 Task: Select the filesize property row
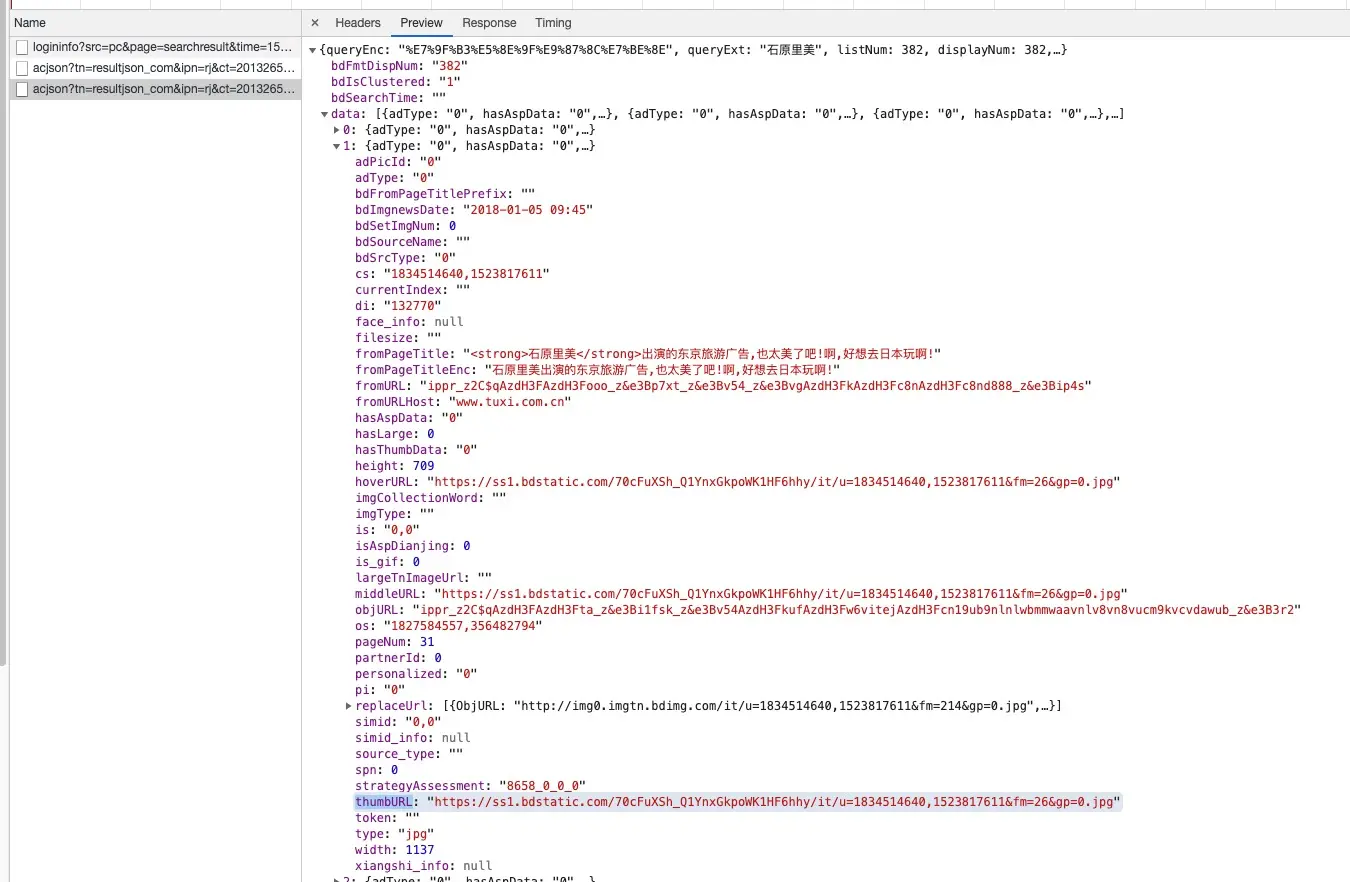(x=398, y=338)
